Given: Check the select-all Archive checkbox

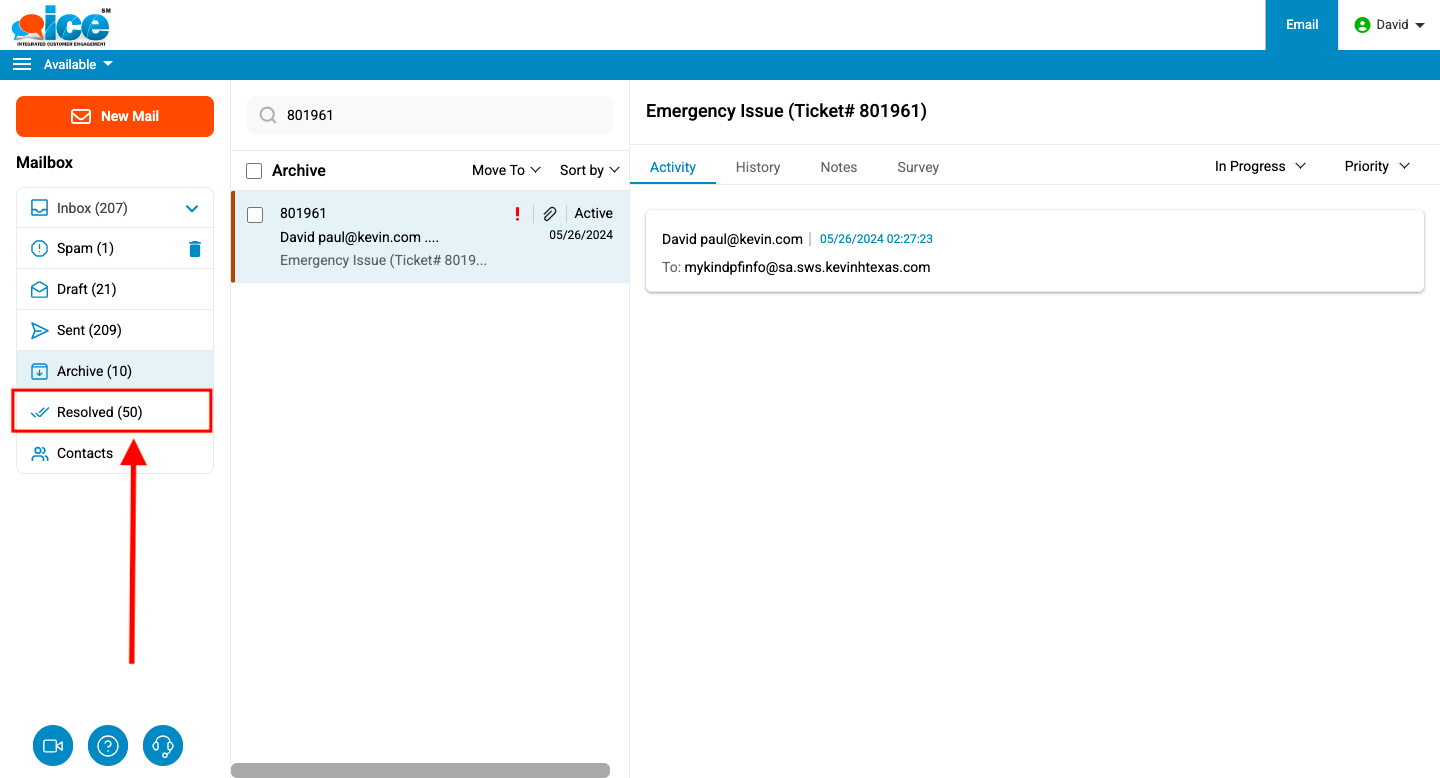Looking at the screenshot, I should tap(254, 171).
